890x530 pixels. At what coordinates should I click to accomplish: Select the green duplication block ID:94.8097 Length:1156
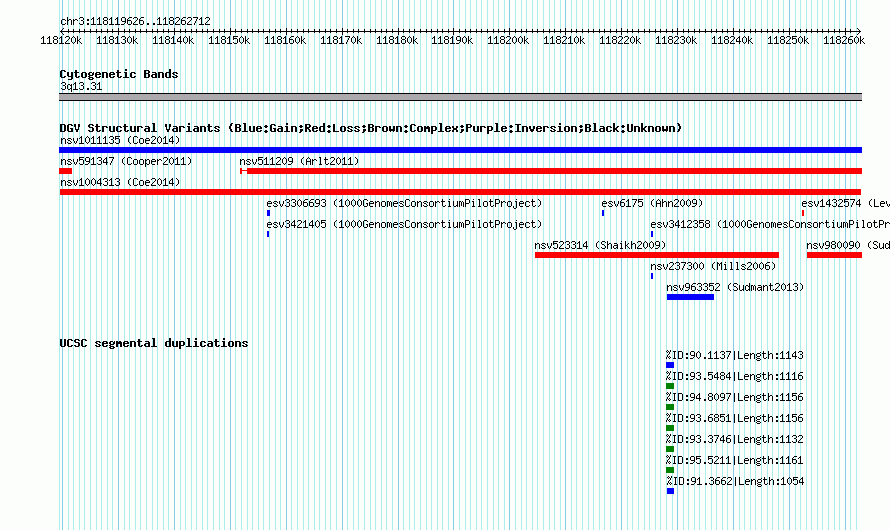pos(670,407)
